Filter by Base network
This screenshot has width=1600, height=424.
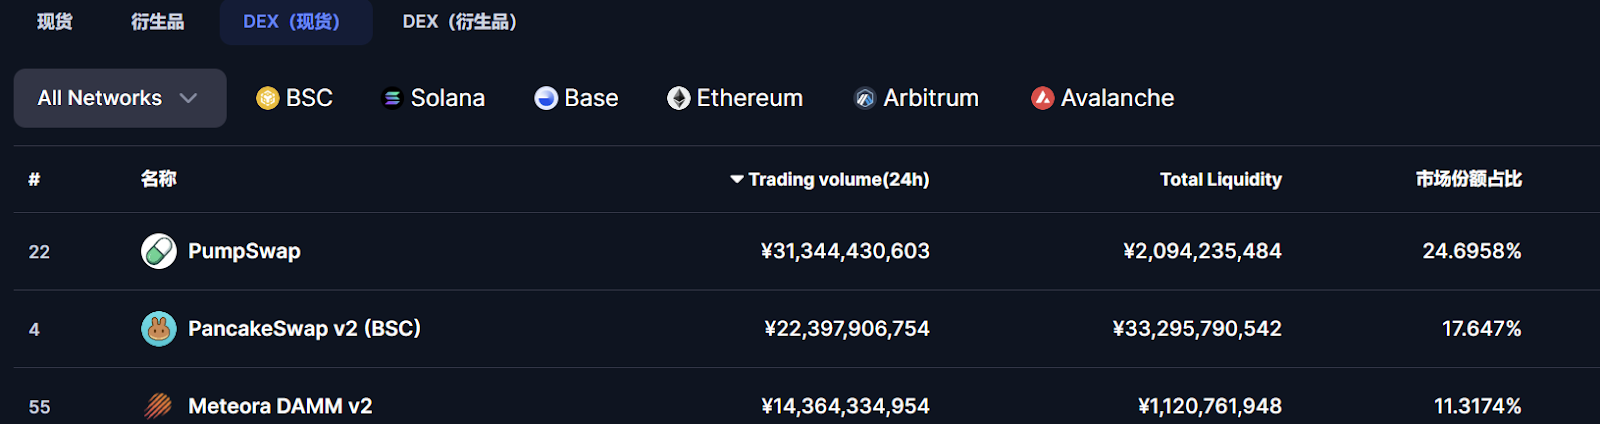576,98
